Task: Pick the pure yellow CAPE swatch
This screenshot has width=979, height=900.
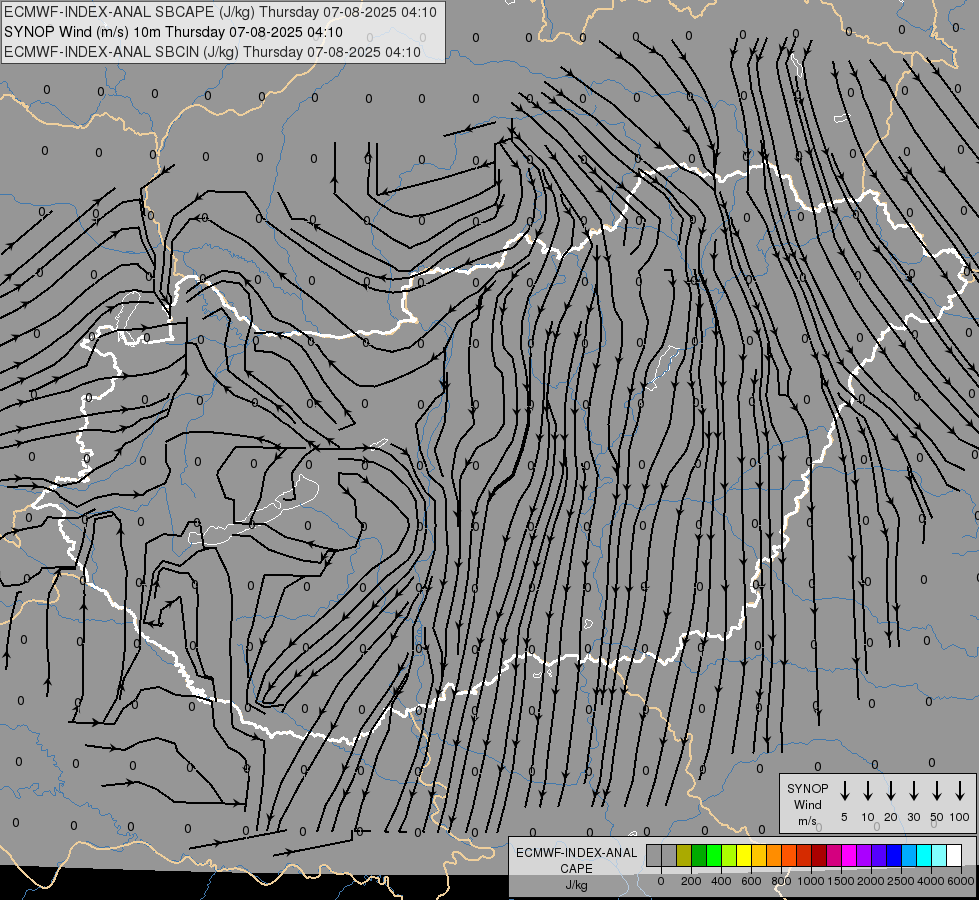Action: coord(744,855)
